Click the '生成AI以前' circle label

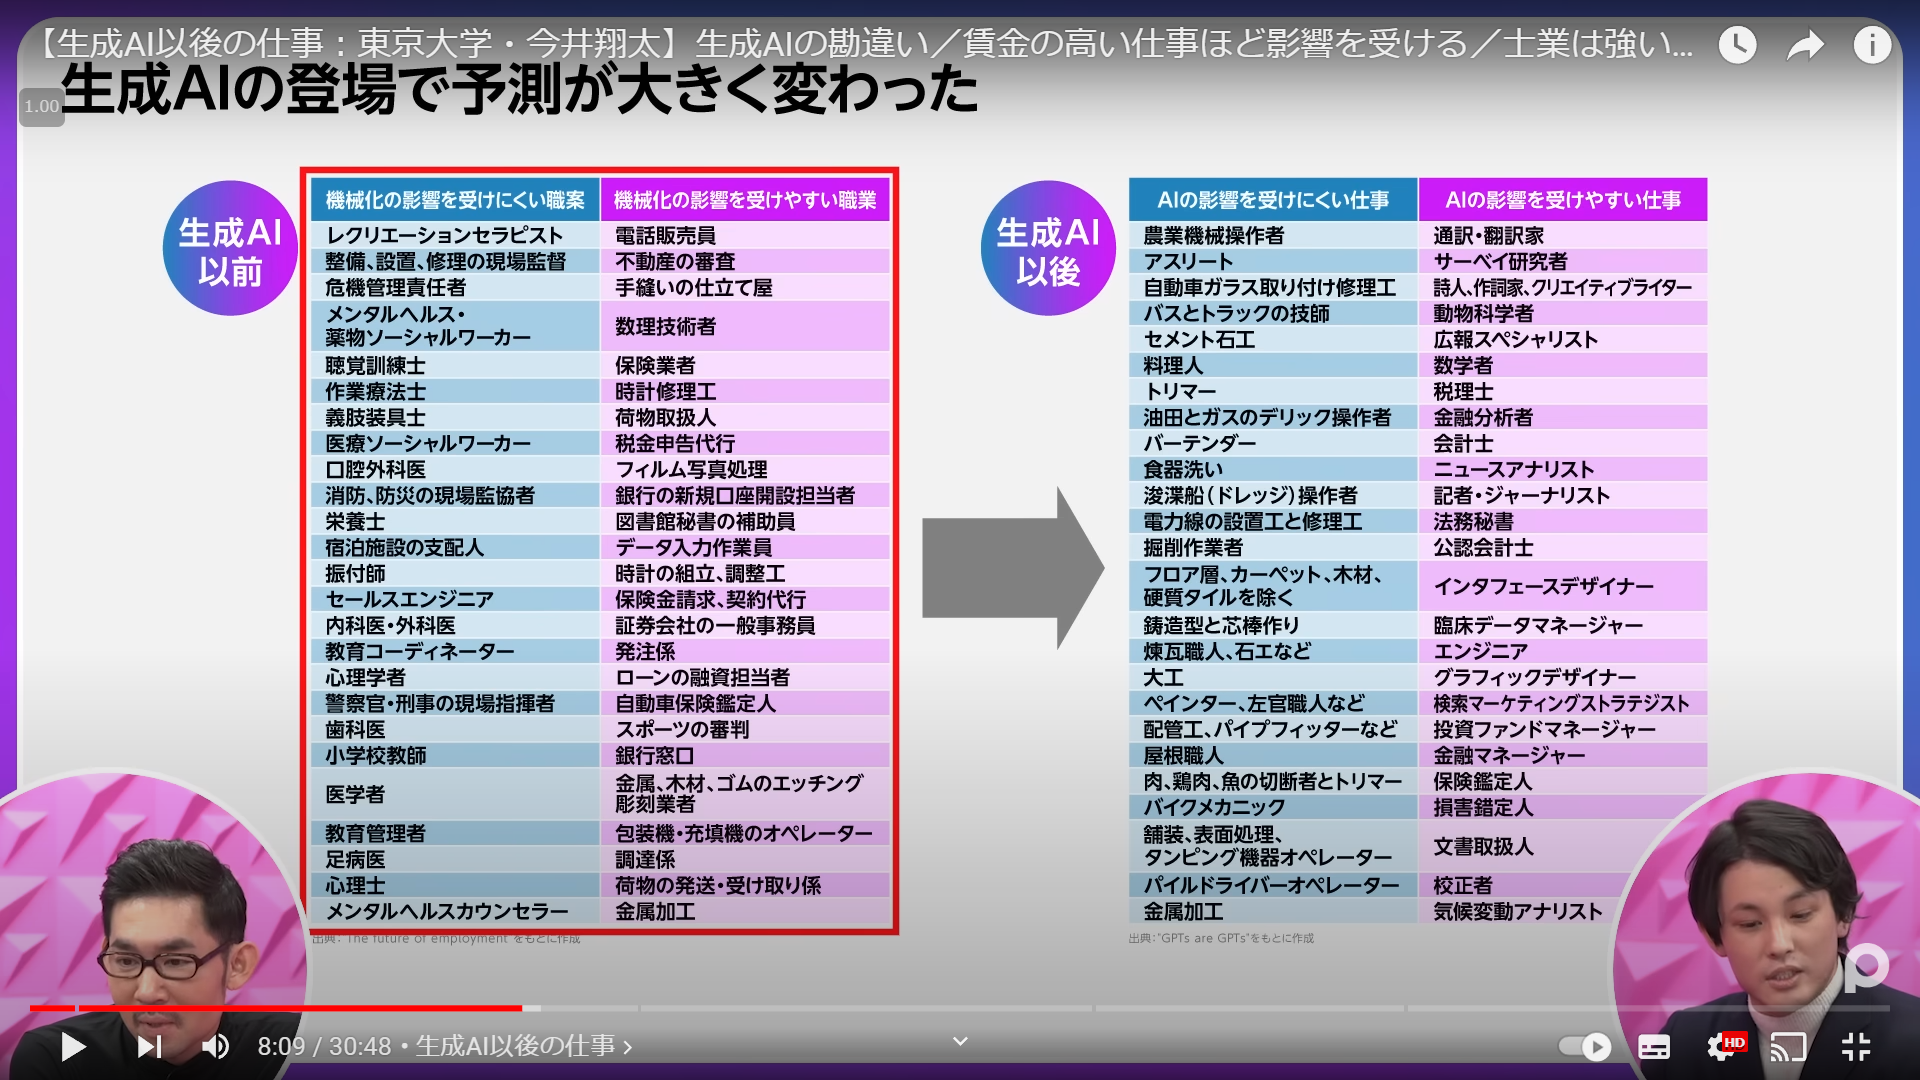click(x=230, y=250)
